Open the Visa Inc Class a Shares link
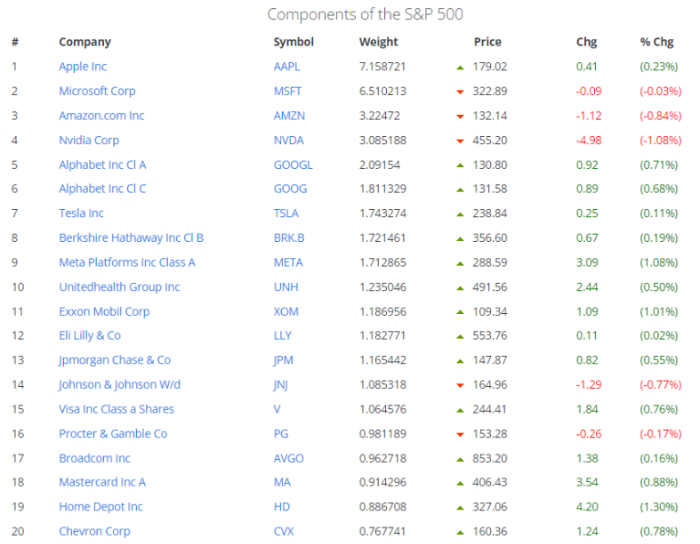Viewport: 700px width, 544px height. [117, 409]
